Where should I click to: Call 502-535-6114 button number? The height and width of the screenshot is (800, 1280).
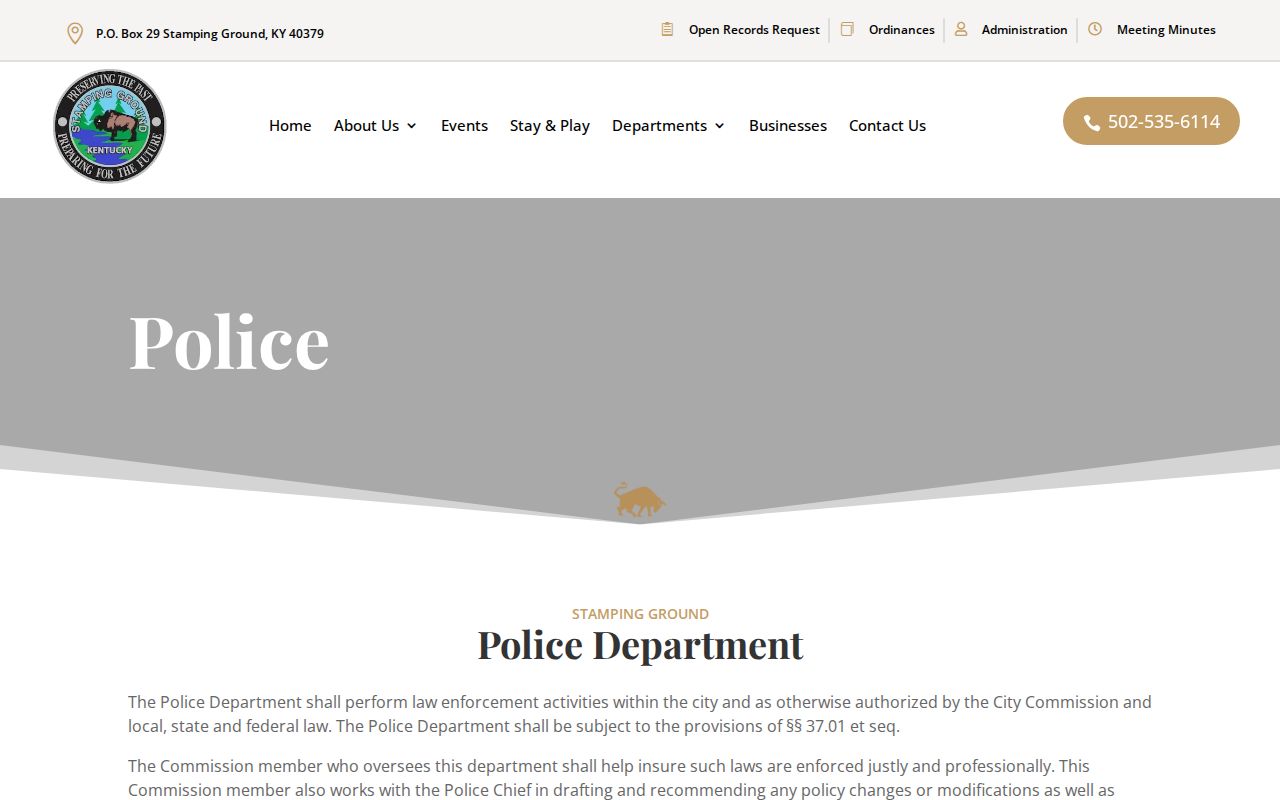1164,121
